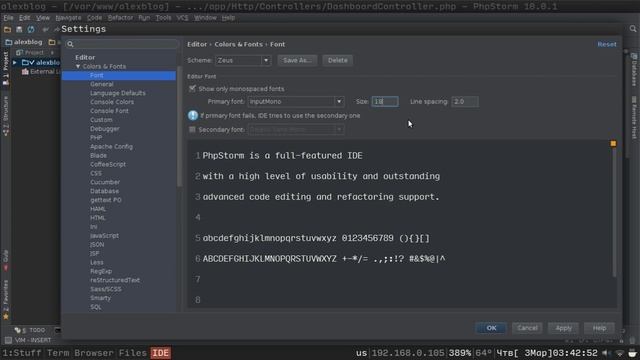The image size is (640, 360).
Task: Open the Tools menu
Action: 163,18
